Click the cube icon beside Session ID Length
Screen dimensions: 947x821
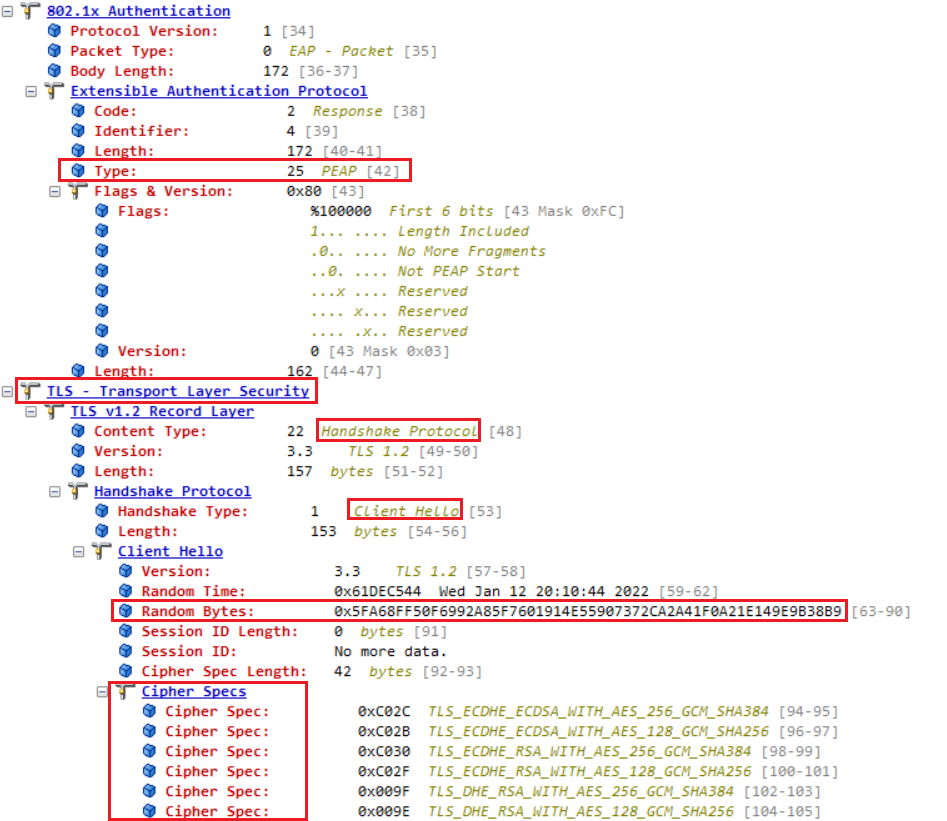pyautogui.click(x=126, y=631)
